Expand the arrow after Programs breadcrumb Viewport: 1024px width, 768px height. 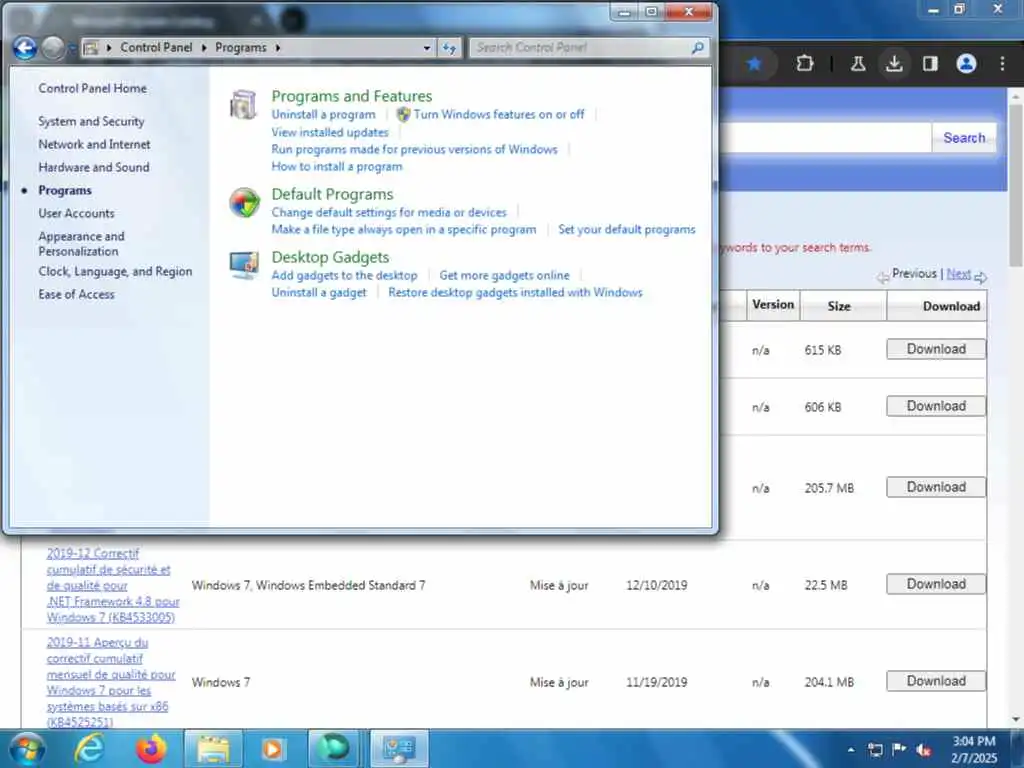click(278, 48)
